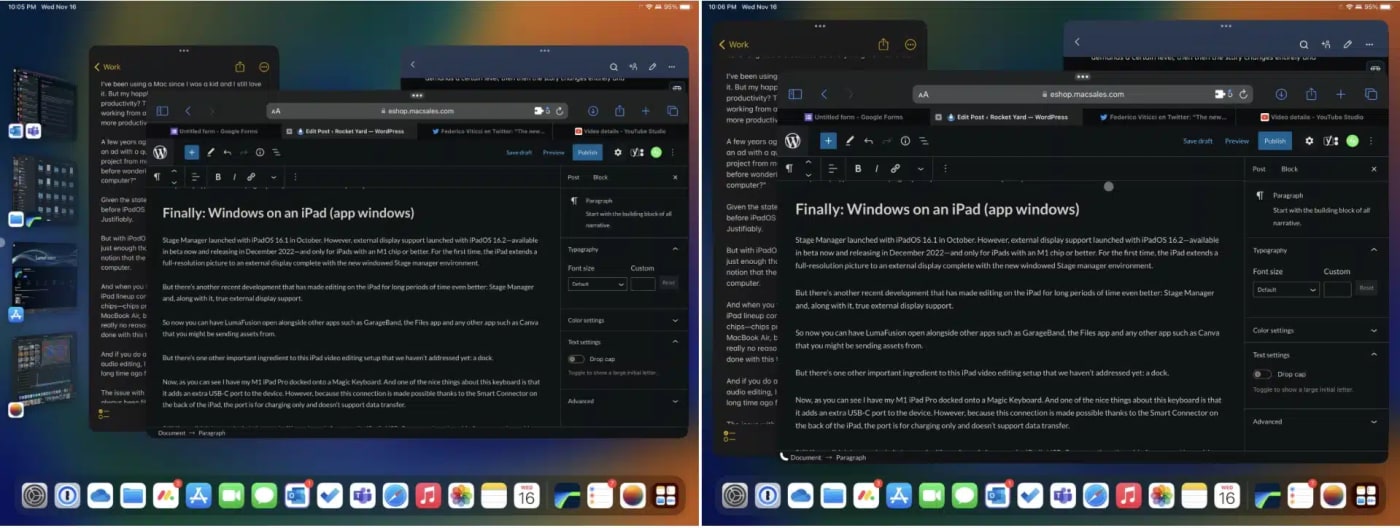Click blue block inserter plus in 10:05 PM screenshot
Image resolution: width=1400 pixels, height=528 pixels.
tap(192, 153)
